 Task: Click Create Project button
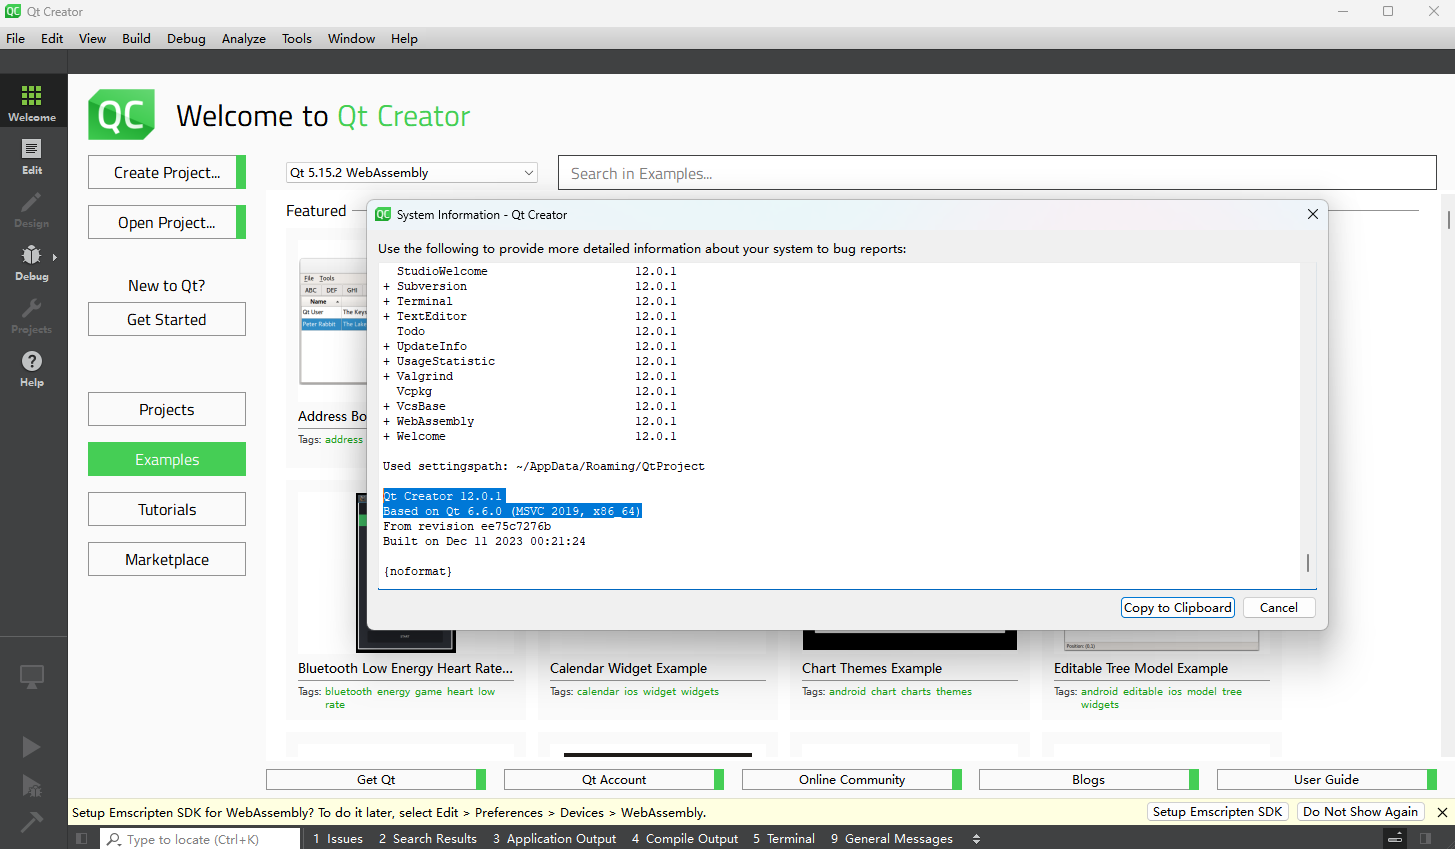coord(167,172)
